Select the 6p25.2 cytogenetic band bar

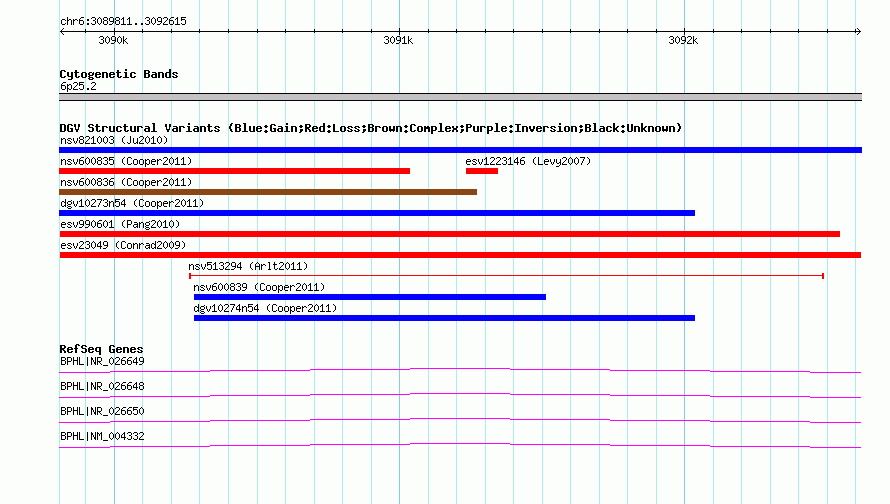coord(460,97)
